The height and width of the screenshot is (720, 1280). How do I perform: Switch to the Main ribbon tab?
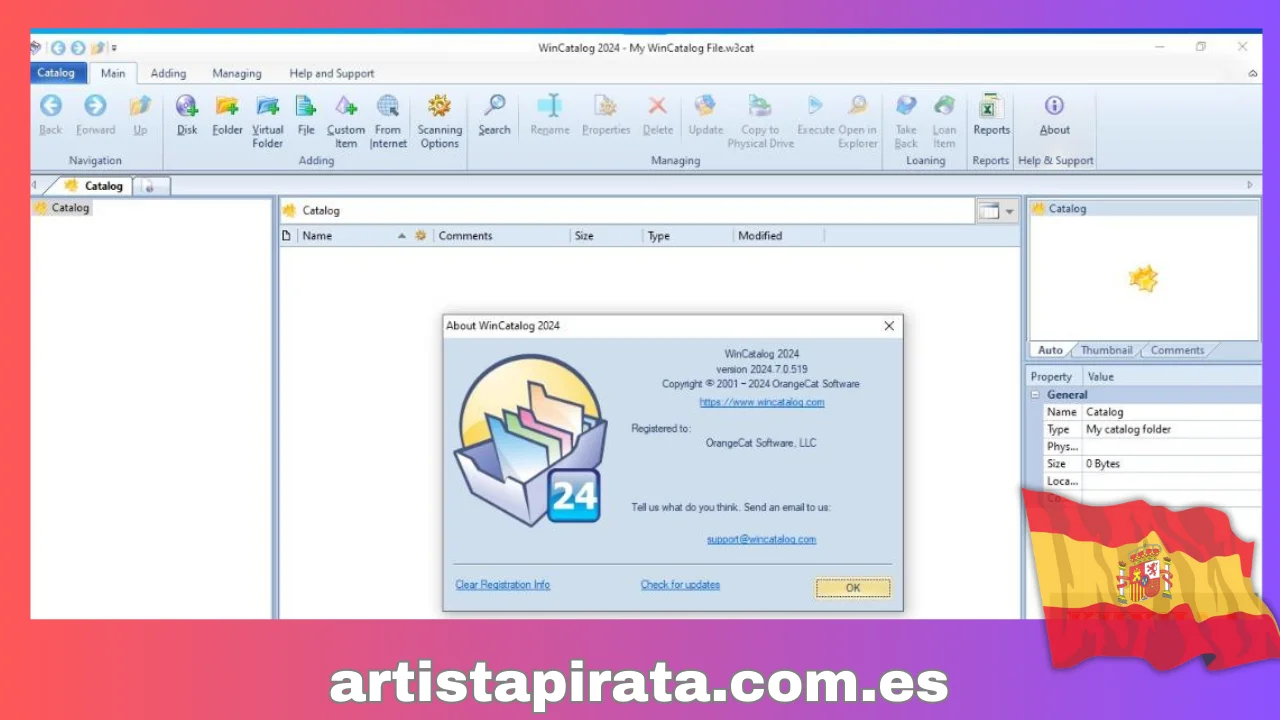point(113,73)
